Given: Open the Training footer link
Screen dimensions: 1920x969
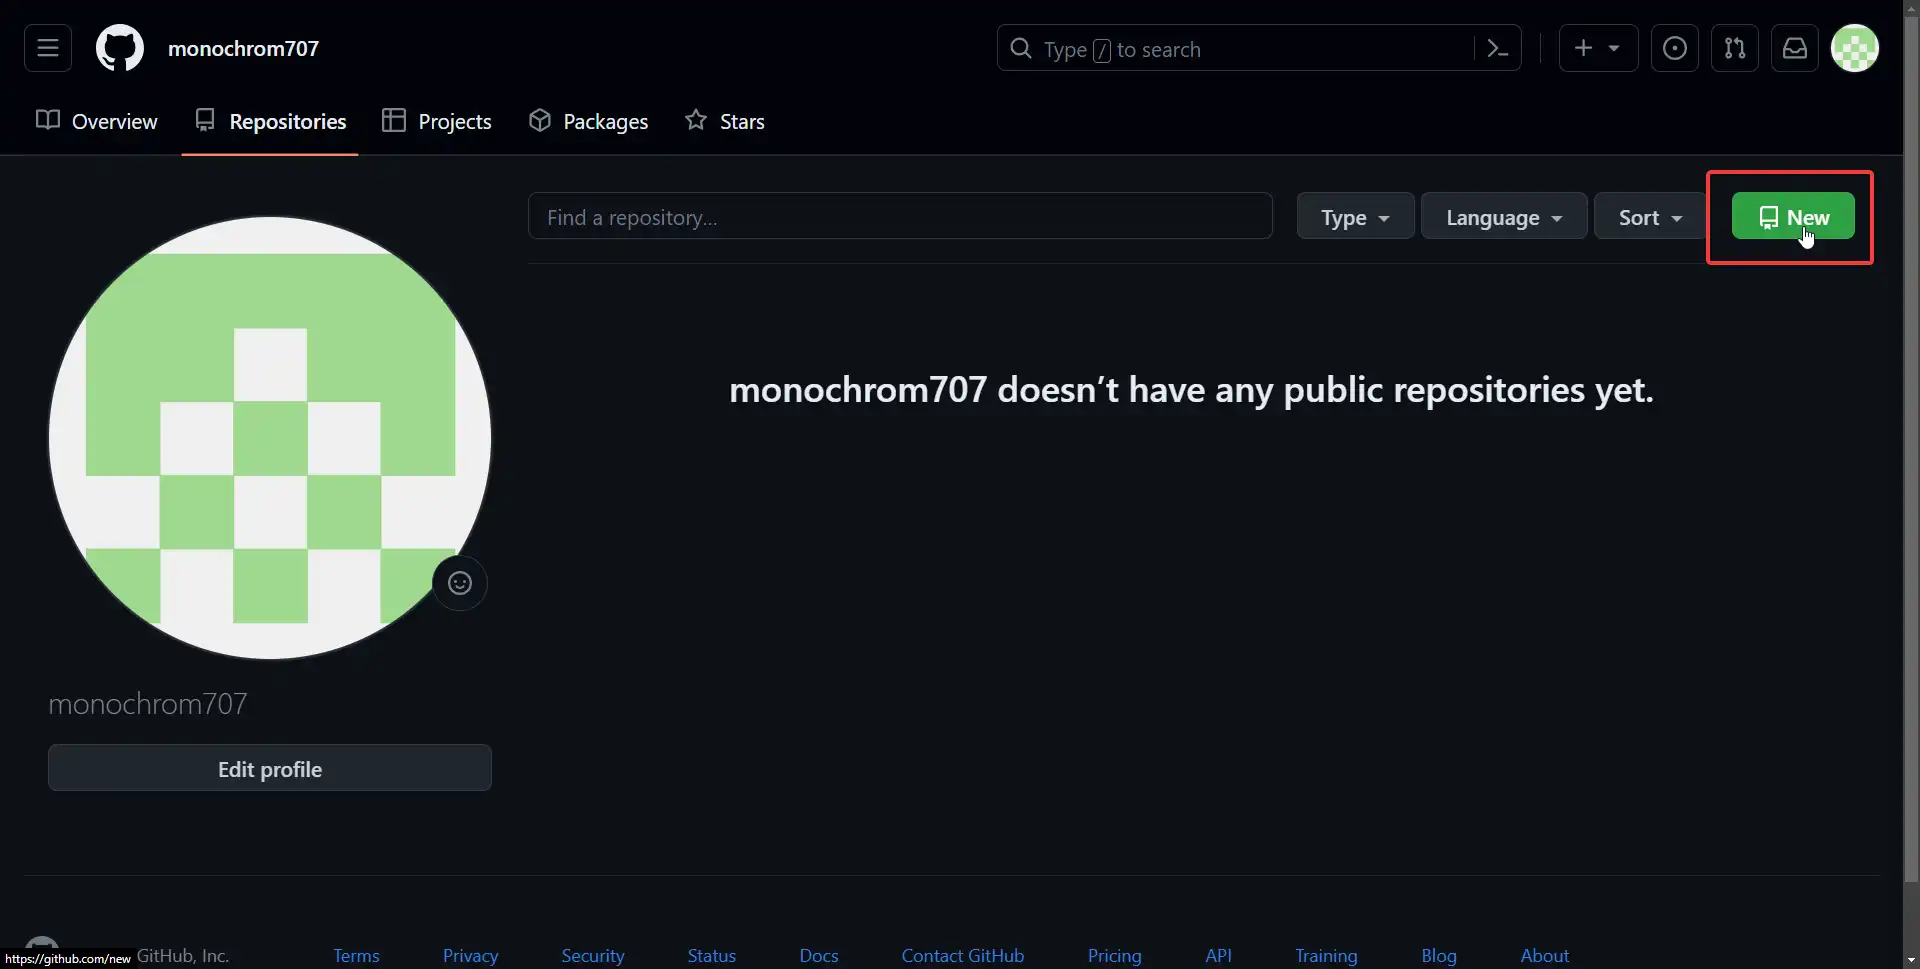Looking at the screenshot, I should [x=1326, y=955].
